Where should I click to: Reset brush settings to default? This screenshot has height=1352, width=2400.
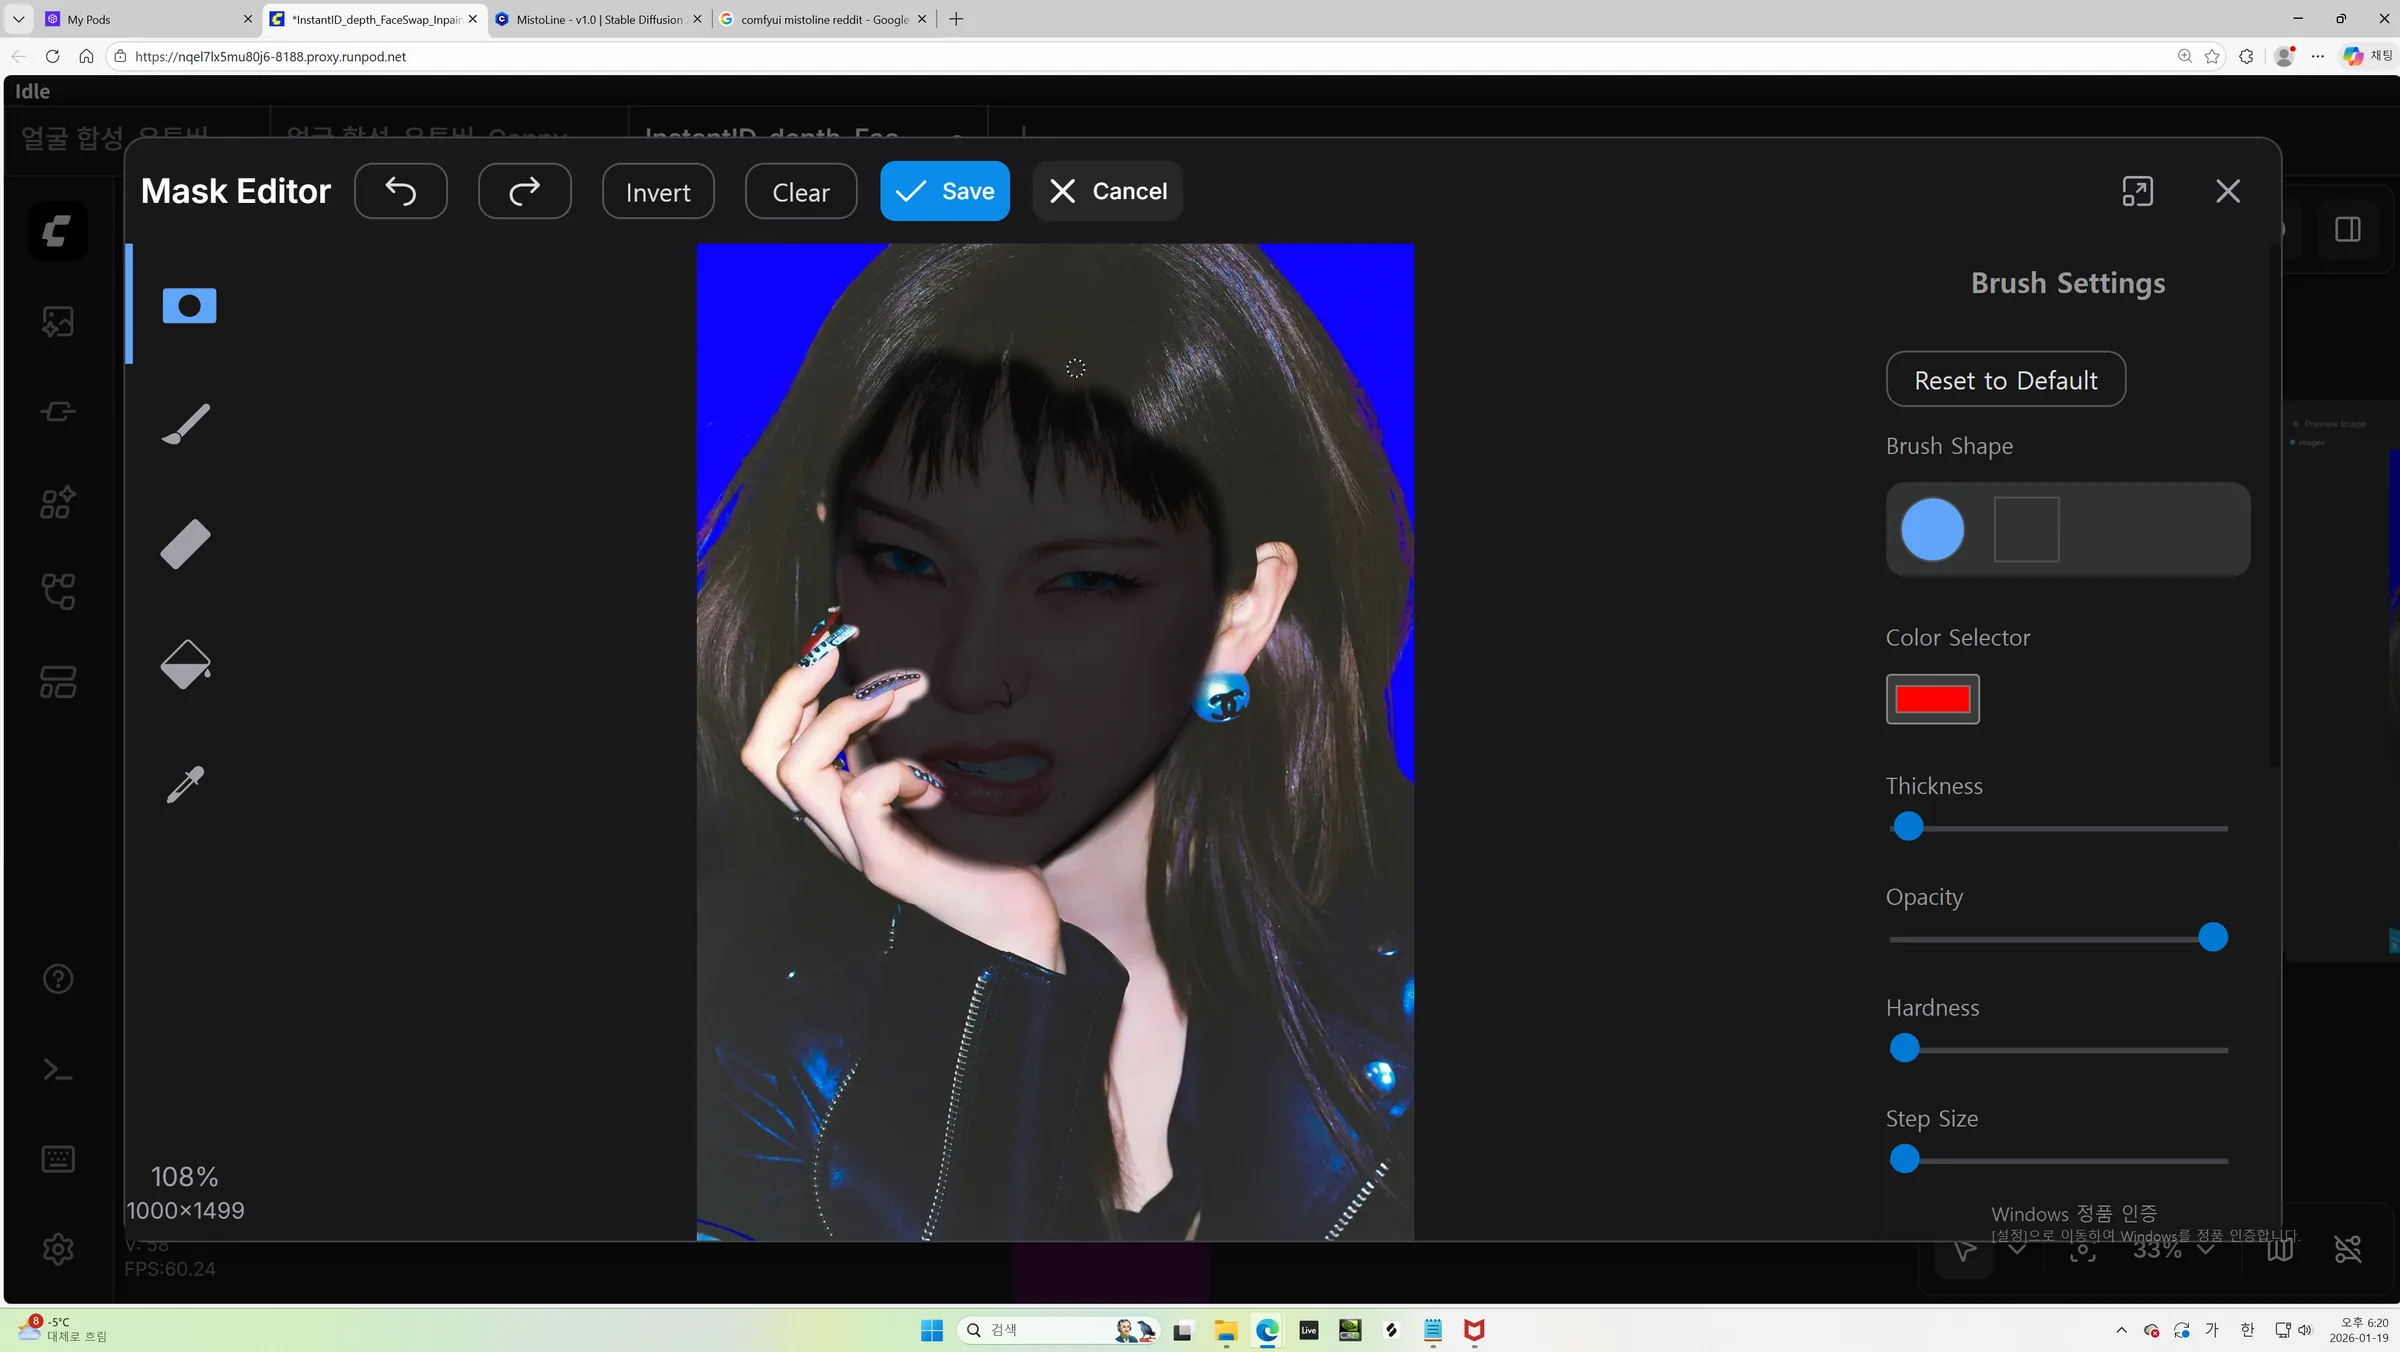[2005, 380]
